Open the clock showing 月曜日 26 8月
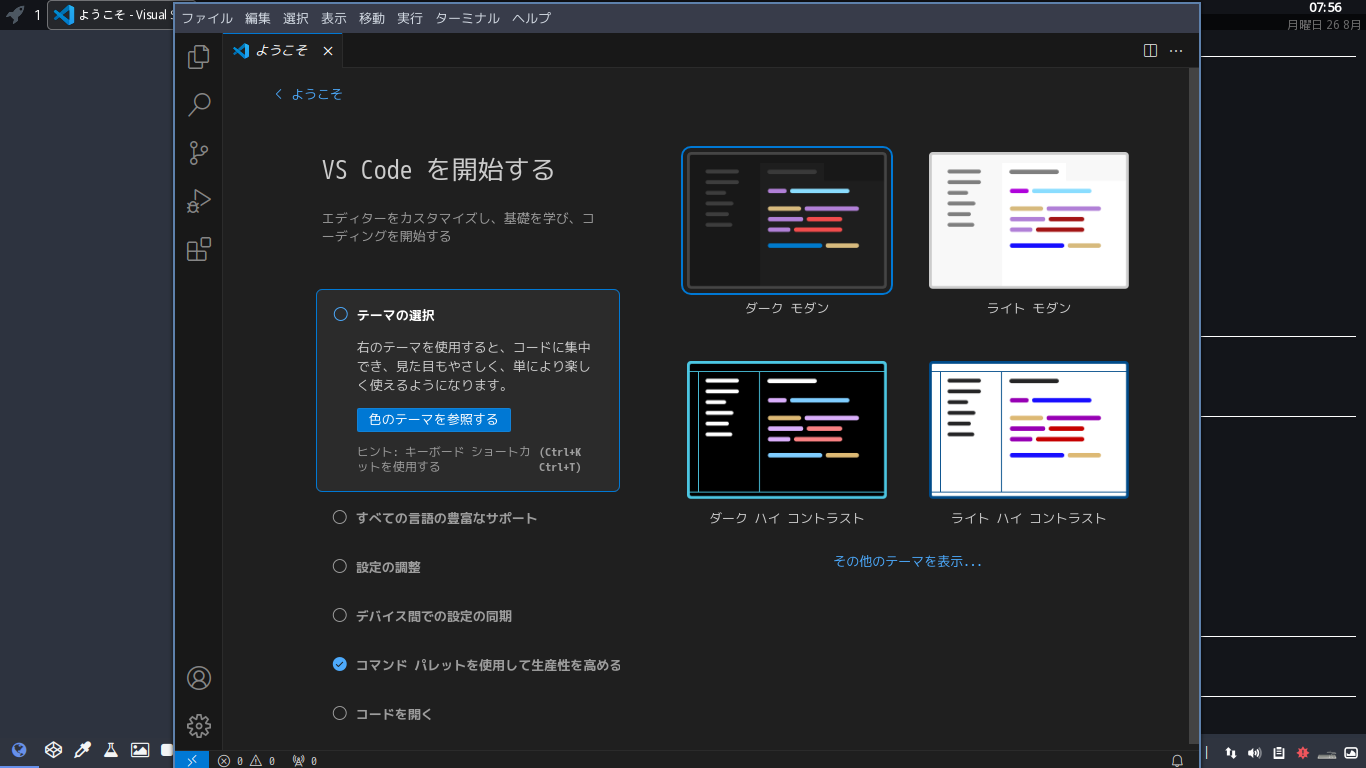Viewport: 1366px width, 768px height. coord(1324,15)
